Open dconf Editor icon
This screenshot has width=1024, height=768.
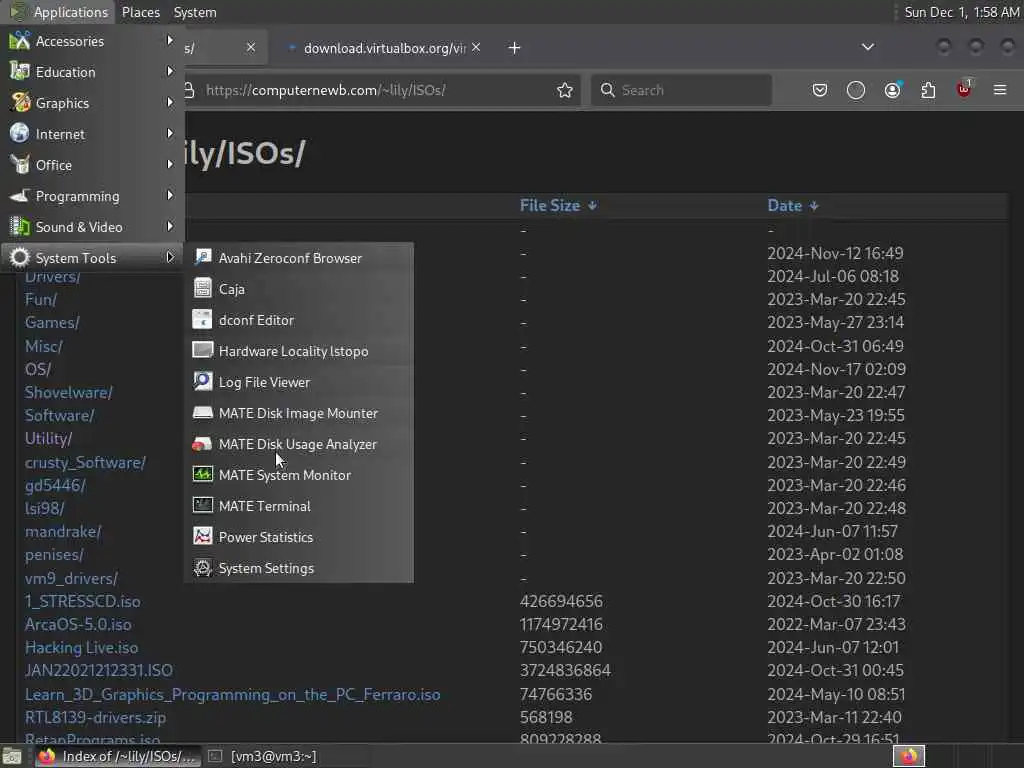[x=202, y=319]
